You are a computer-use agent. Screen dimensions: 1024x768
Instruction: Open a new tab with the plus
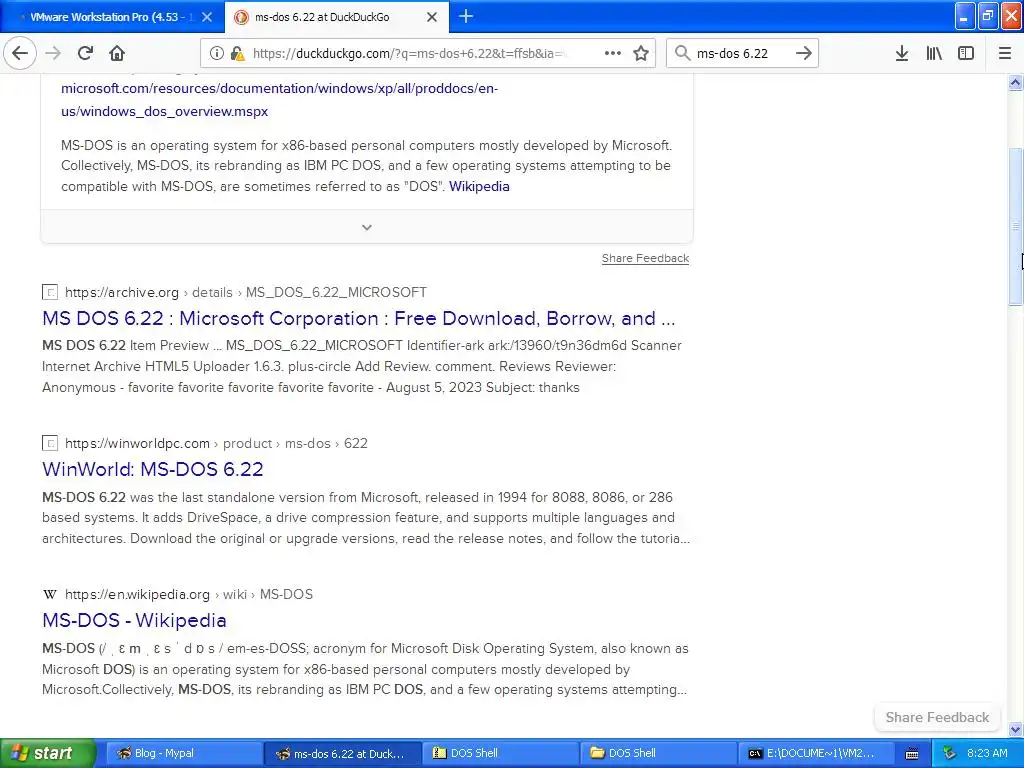pos(466,16)
